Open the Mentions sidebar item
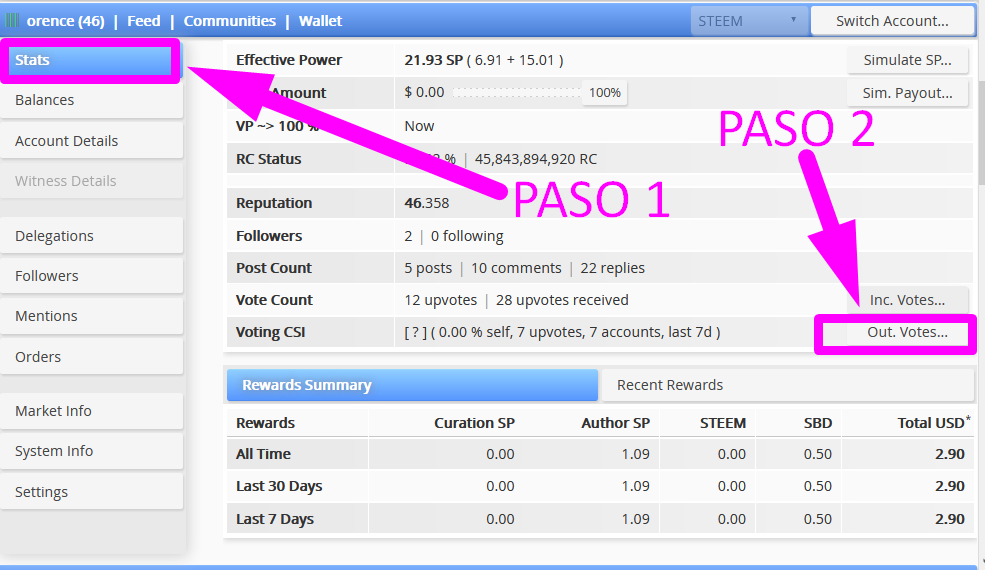This screenshot has width=985, height=570. (x=92, y=316)
